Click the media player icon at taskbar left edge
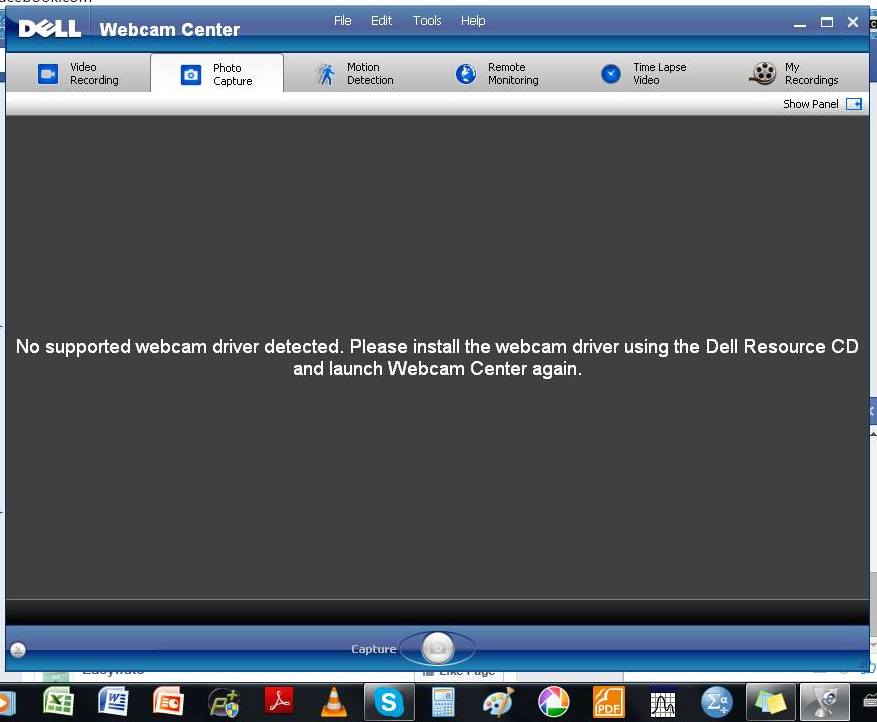The width and height of the screenshot is (877, 722). (x=6, y=703)
